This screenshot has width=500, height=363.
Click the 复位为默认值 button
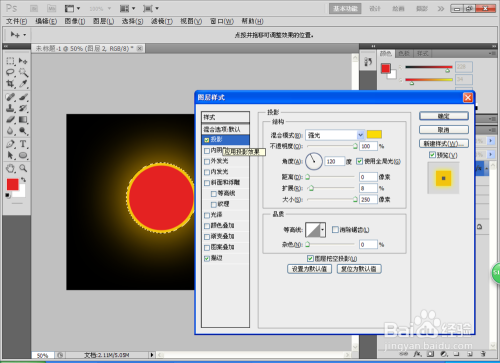359,269
